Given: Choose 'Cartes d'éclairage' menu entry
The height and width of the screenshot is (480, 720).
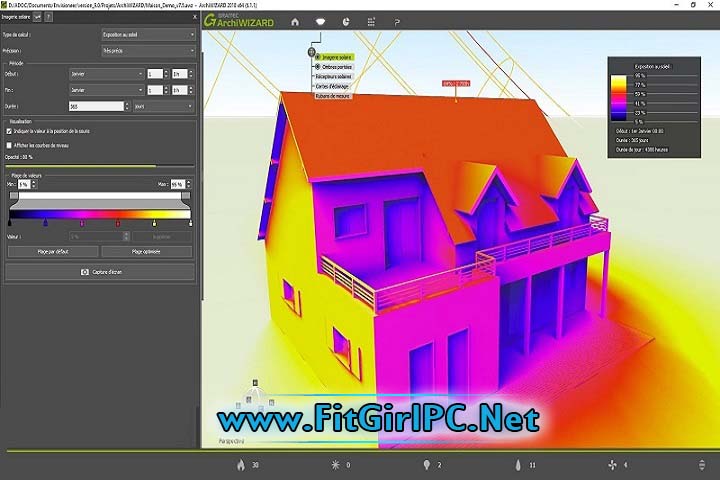Looking at the screenshot, I should [332, 86].
